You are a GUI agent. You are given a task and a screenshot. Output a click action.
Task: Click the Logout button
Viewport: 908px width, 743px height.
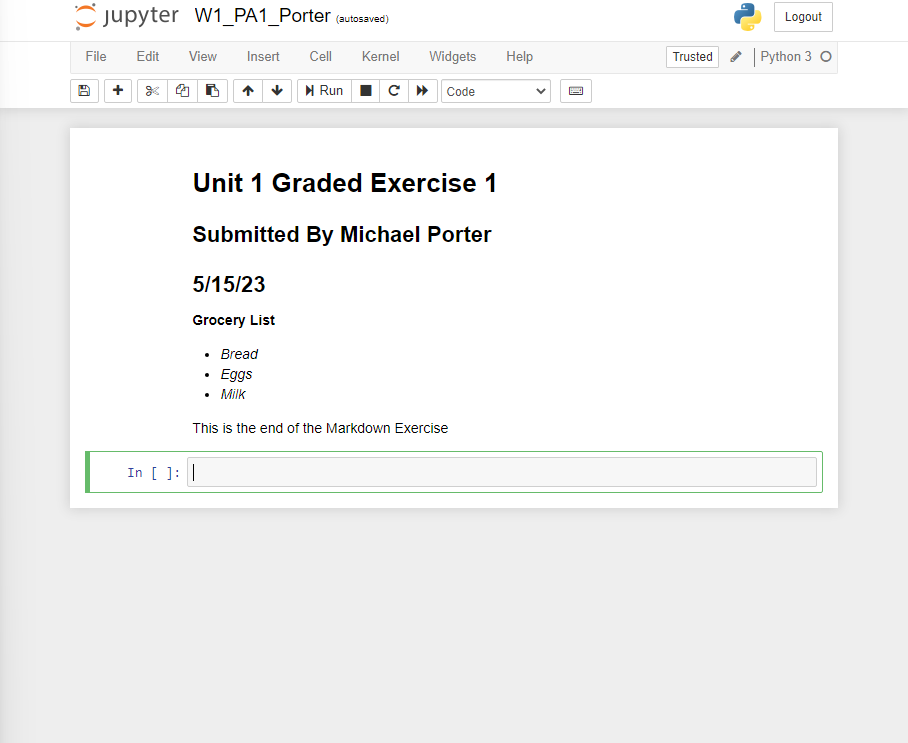coord(803,16)
